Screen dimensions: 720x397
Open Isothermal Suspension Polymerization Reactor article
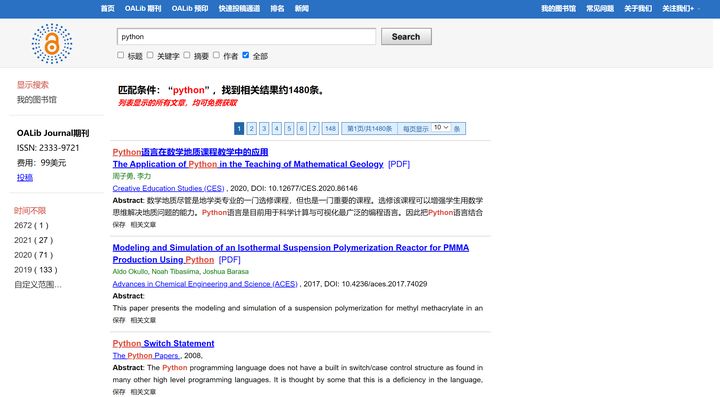[x=291, y=253]
